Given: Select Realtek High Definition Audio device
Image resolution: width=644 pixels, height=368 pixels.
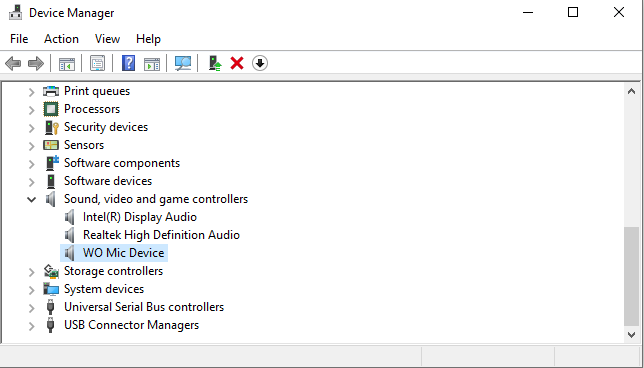Looking at the screenshot, I should coord(161,235).
